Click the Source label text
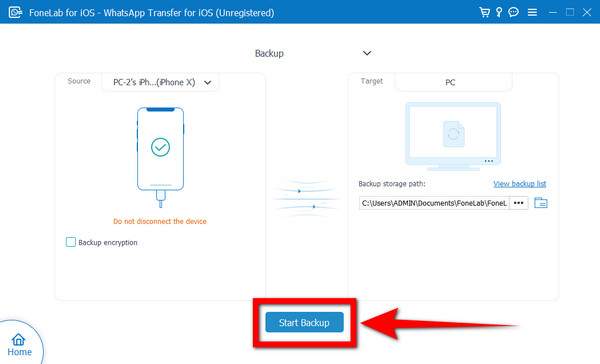The width and height of the screenshot is (600, 364). click(79, 81)
